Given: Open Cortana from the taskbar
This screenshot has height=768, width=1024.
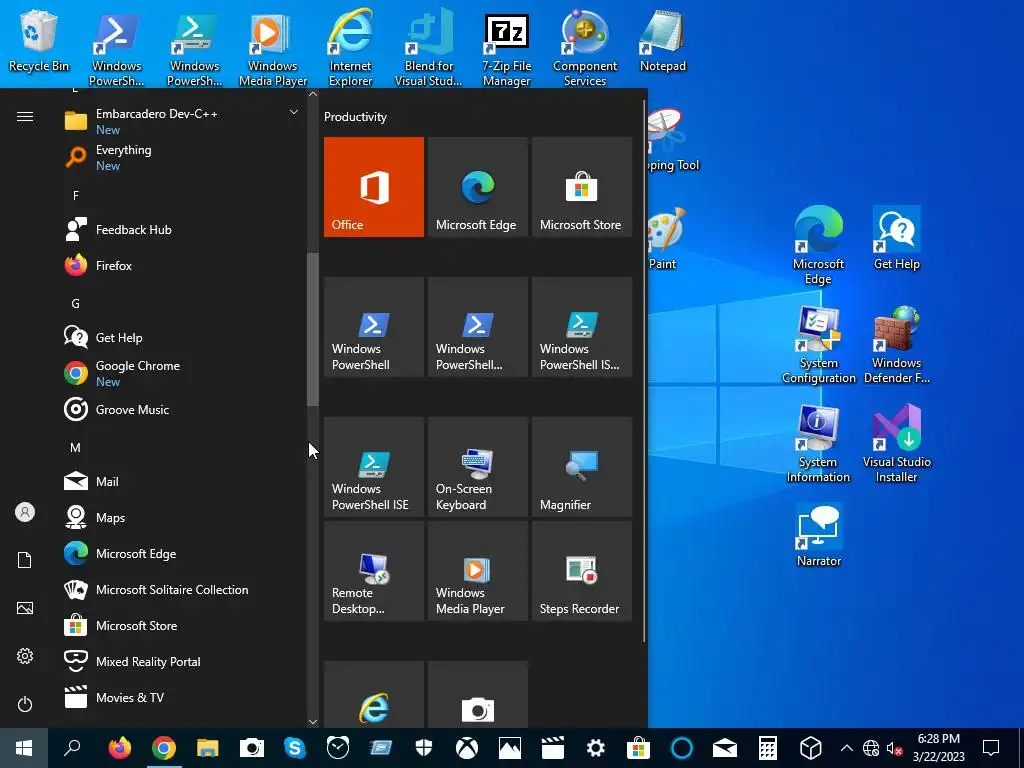Looking at the screenshot, I should pyautogui.click(x=682, y=748).
